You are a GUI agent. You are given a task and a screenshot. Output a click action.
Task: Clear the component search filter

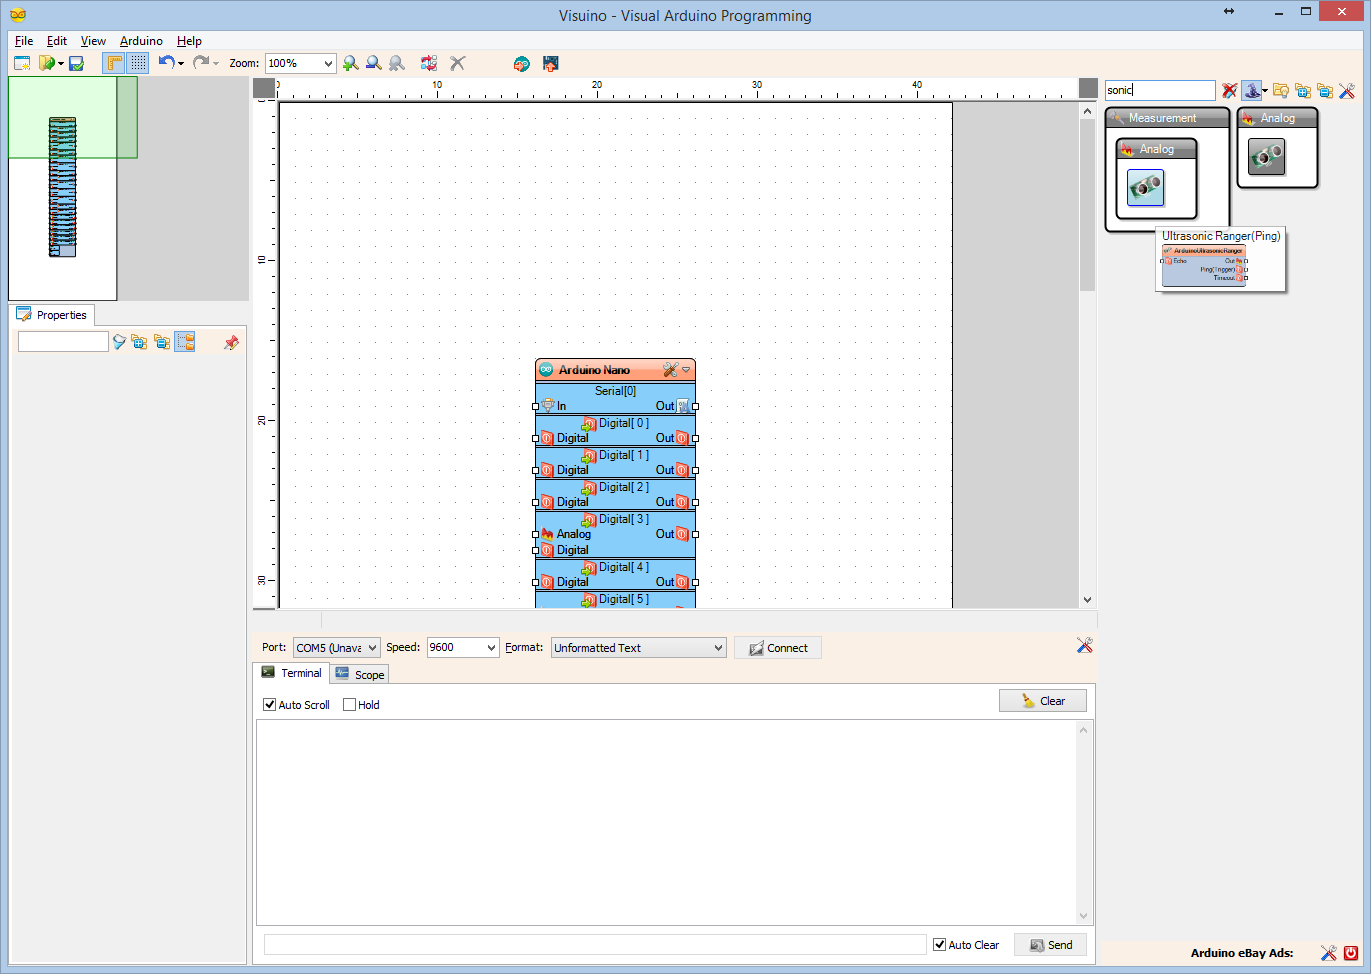(1229, 90)
